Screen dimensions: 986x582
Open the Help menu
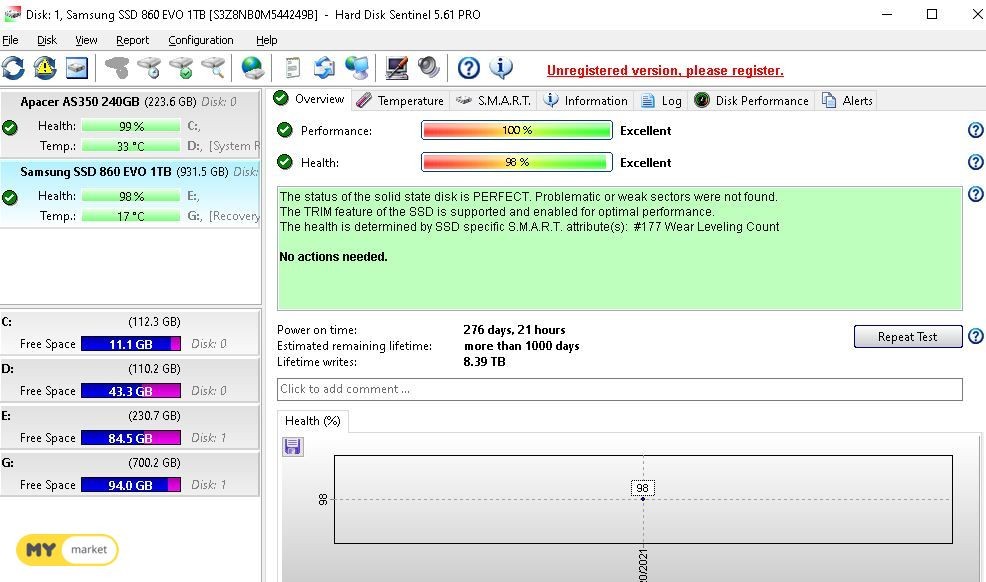coord(267,40)
